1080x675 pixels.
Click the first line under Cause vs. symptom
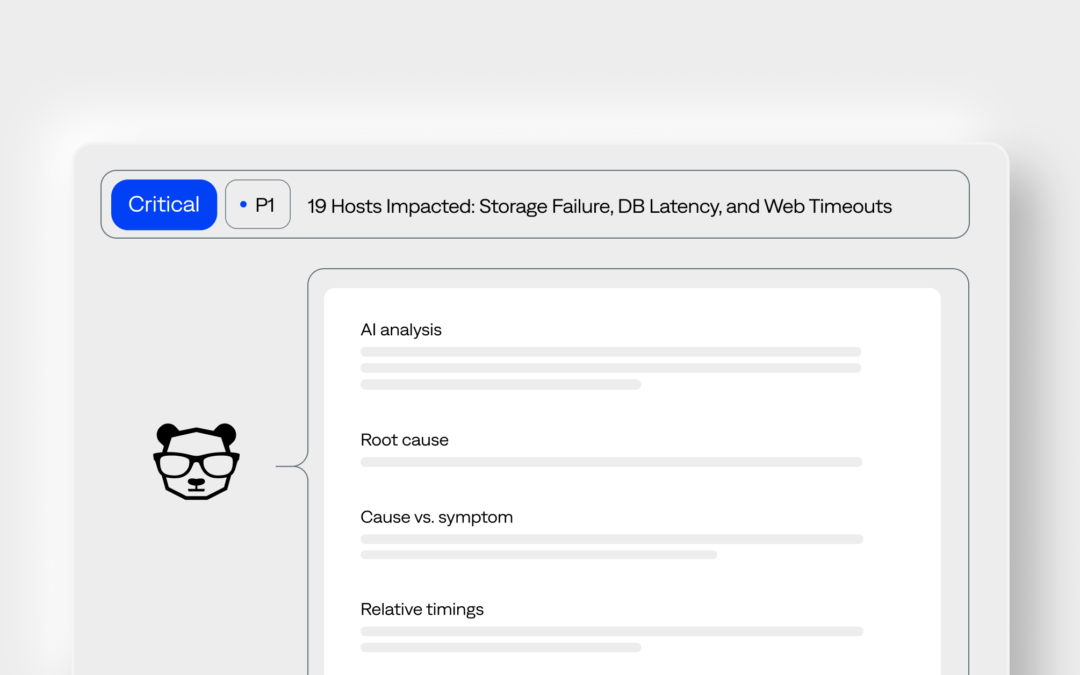click(x=612, y=539)
